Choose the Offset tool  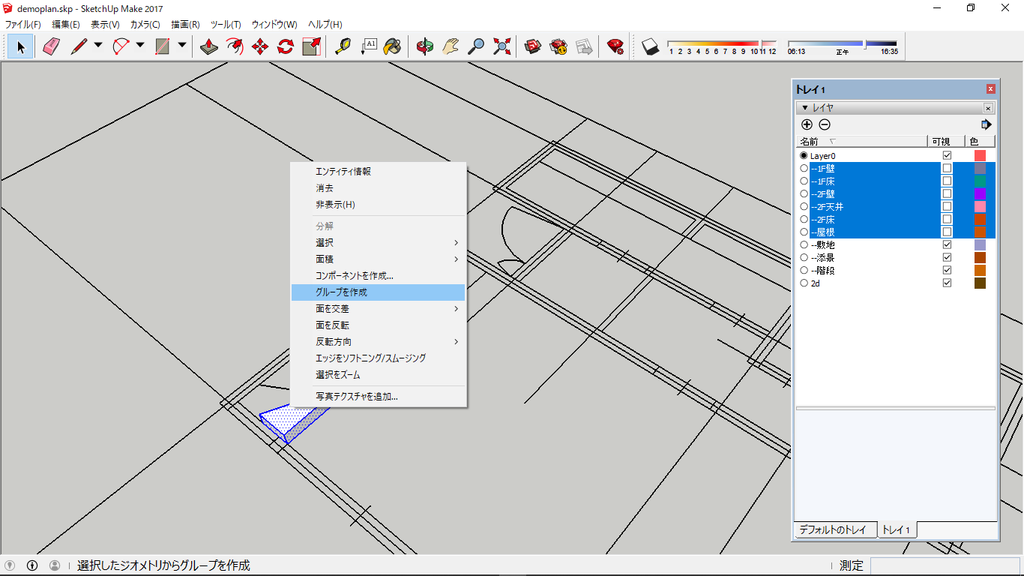[234, 47]
